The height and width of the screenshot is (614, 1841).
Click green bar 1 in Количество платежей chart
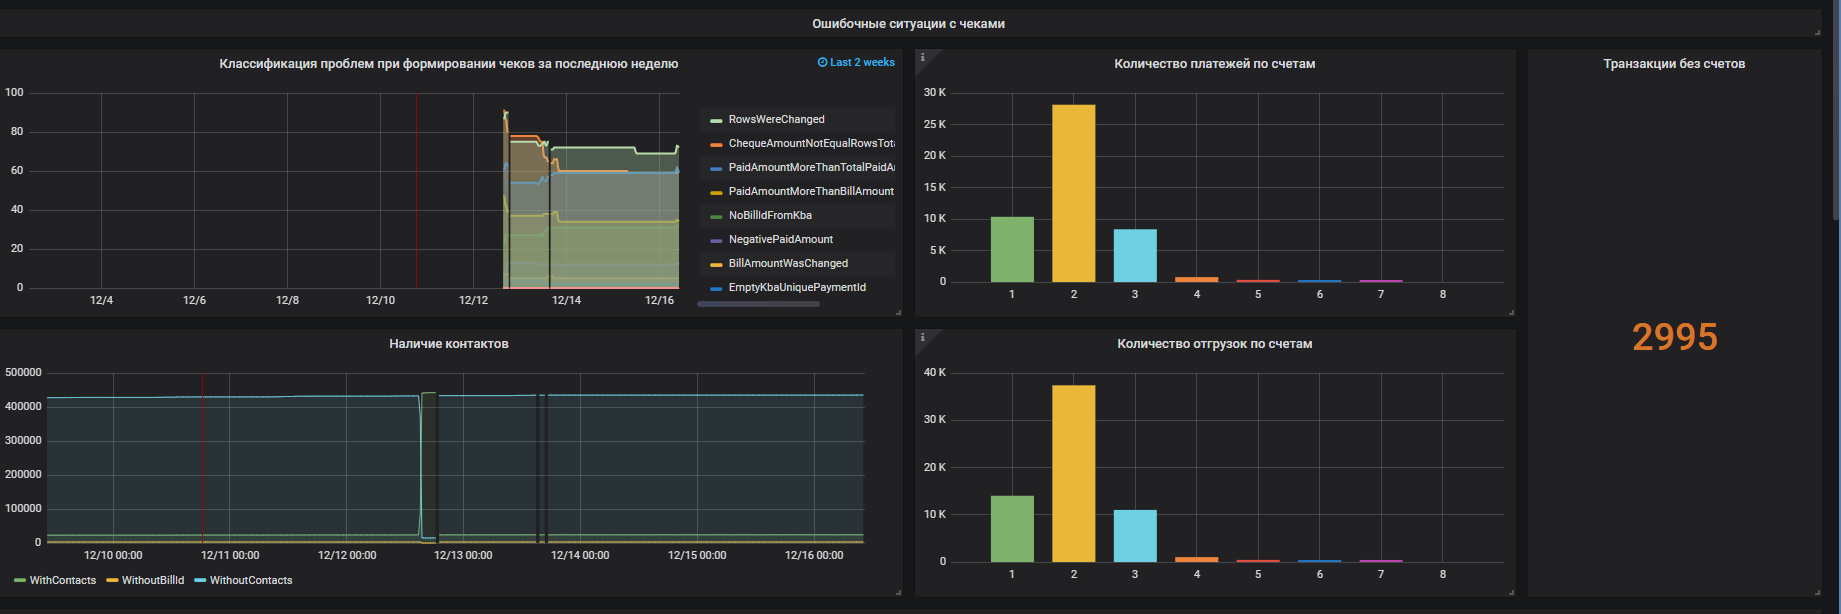tap(1012, 249)
